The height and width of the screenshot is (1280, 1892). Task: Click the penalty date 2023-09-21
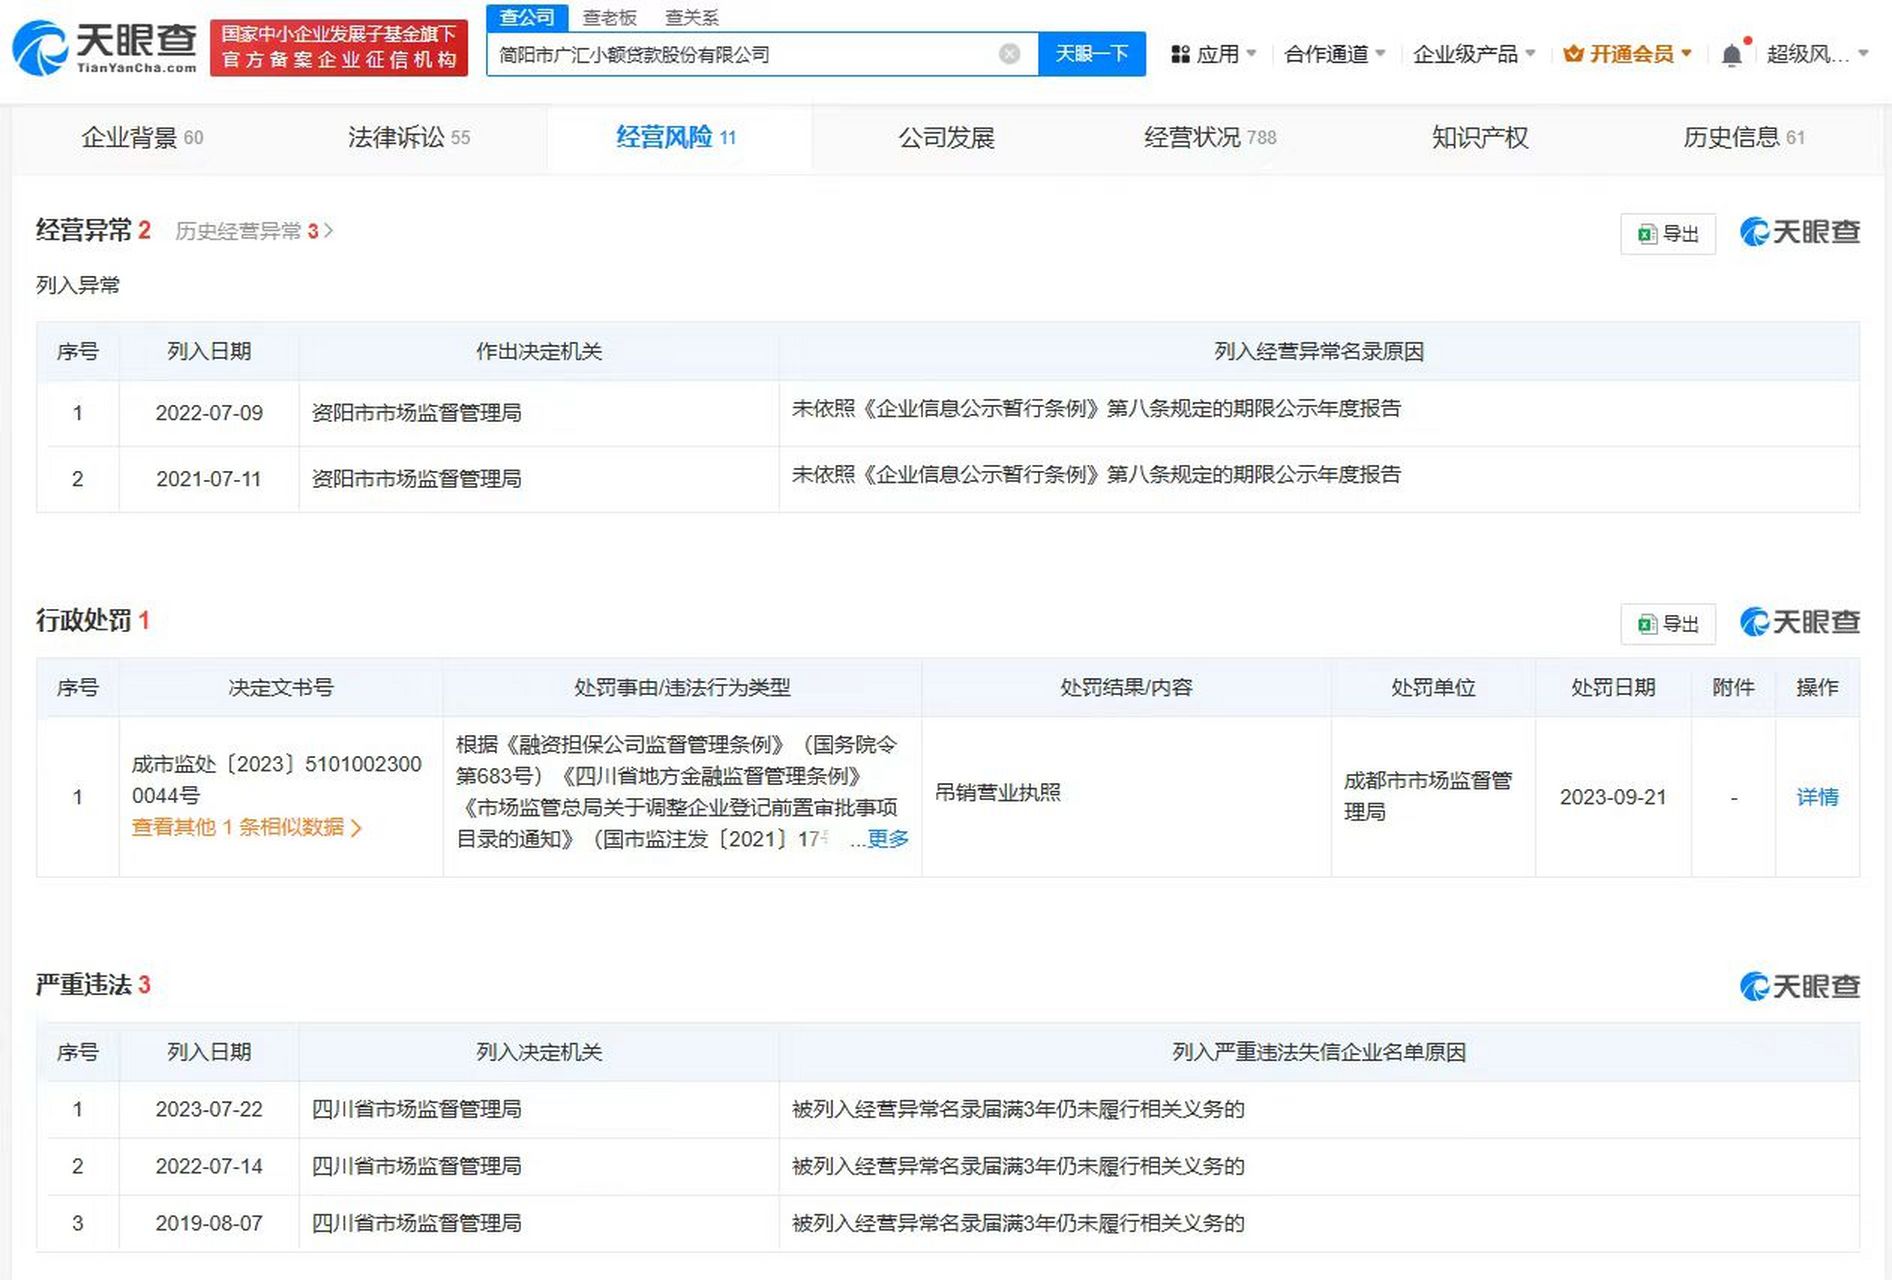[x=1613, y=797]
